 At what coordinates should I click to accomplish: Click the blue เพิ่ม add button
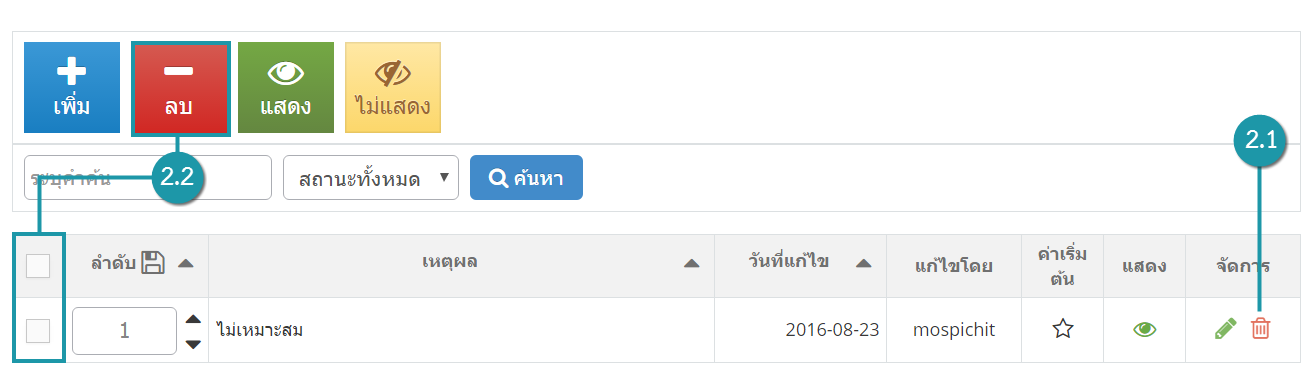tap(72, 88)
